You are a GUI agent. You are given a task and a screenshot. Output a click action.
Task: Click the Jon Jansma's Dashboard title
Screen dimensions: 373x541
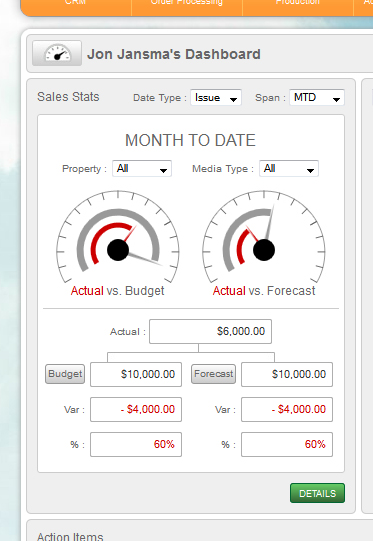coord(174,54)
